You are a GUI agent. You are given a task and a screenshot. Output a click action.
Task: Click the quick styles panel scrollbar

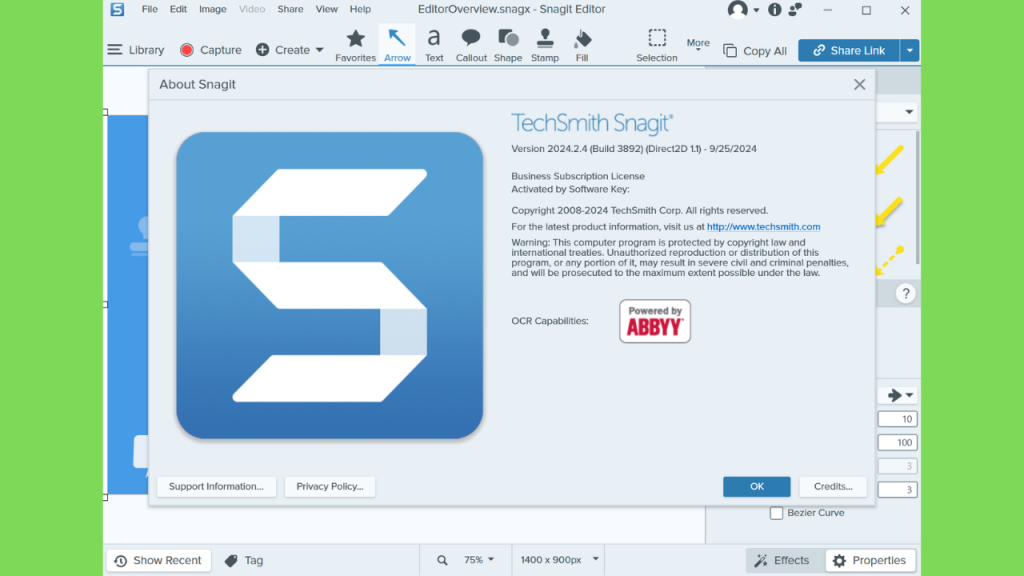[917, 197]
